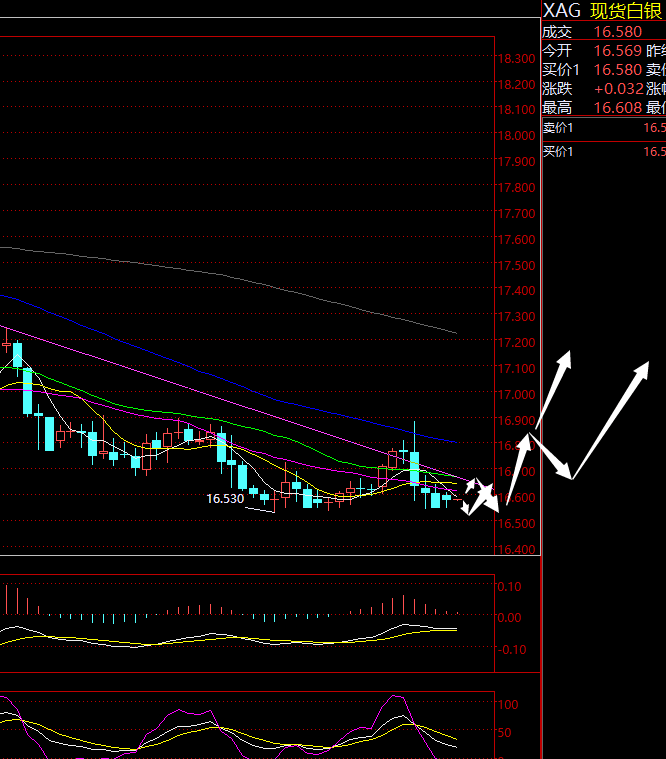Click the 17.400 price axis label
The image size is (666, 759).
[516, 291]
